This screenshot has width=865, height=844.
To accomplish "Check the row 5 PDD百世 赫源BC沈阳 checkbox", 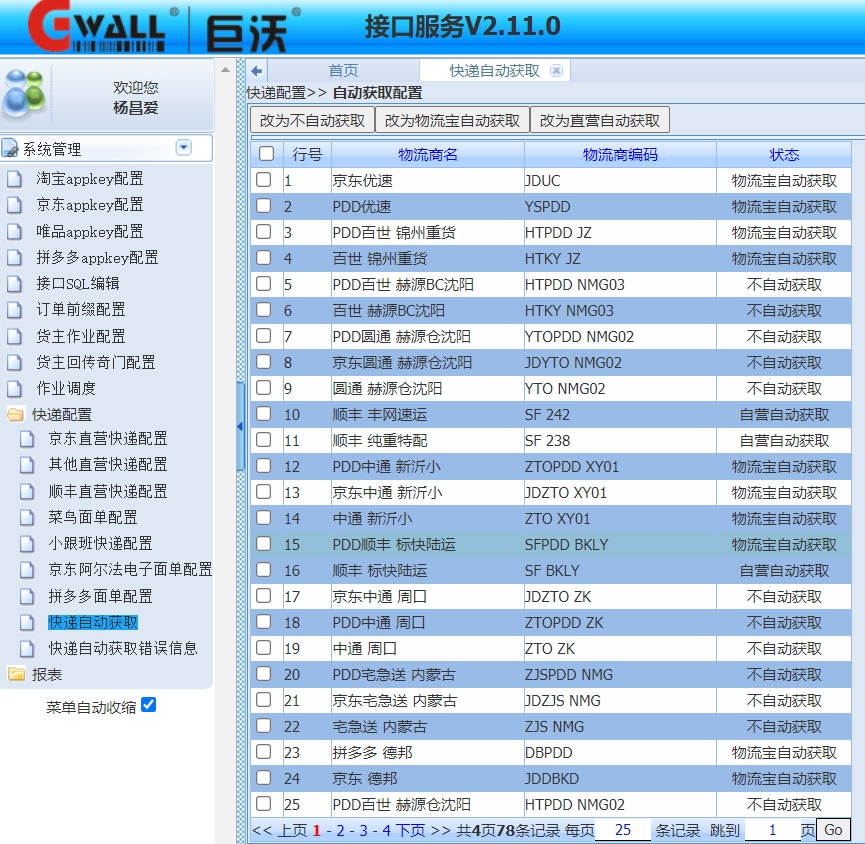I will pyautogui.click(x=264, y=284).
